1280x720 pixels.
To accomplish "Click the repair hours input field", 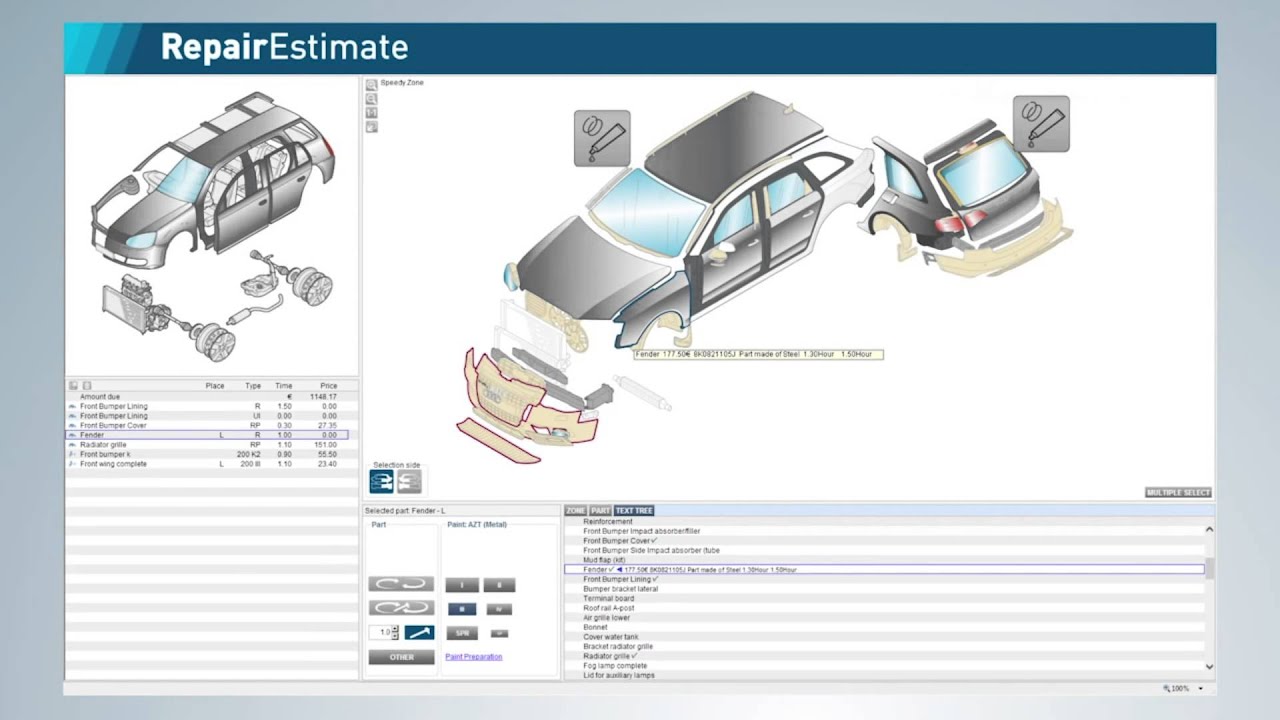I will (x=380, y=633).
